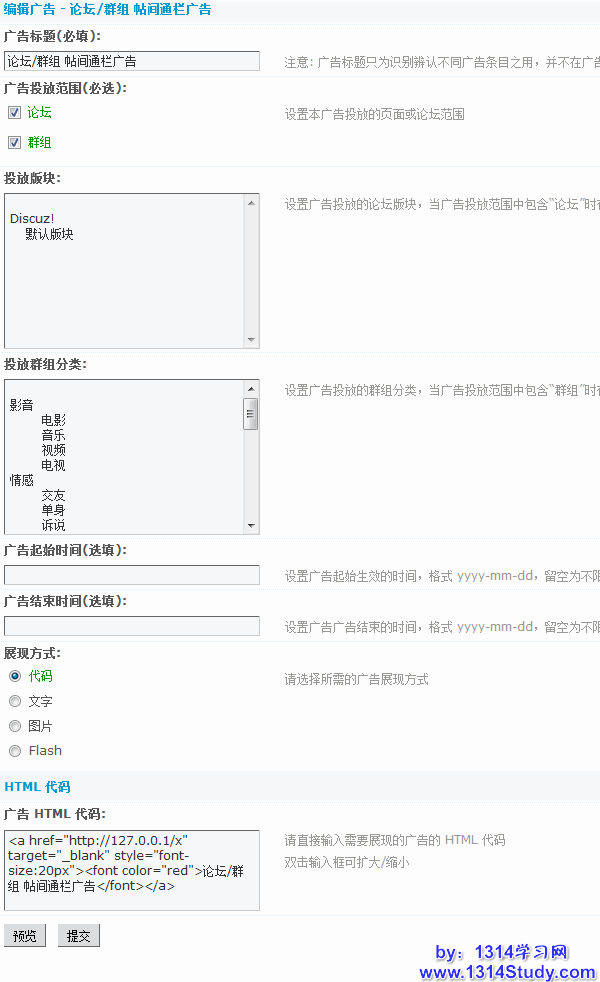600x982 pixels.
Task: Select 默认版块 in the forum list
Action: click(x=49, y=234)
